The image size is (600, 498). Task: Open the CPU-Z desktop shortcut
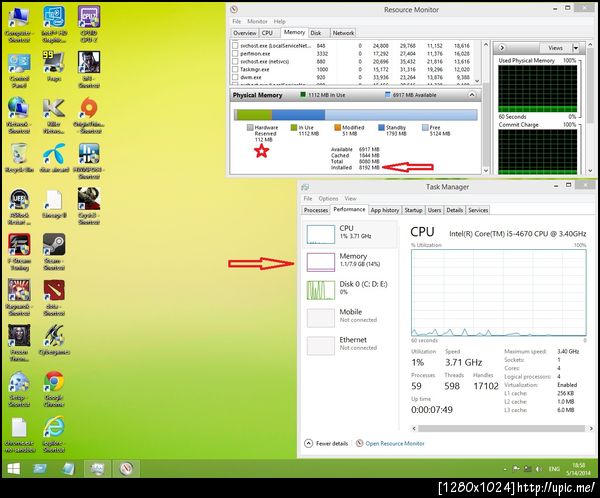(89, 24)
